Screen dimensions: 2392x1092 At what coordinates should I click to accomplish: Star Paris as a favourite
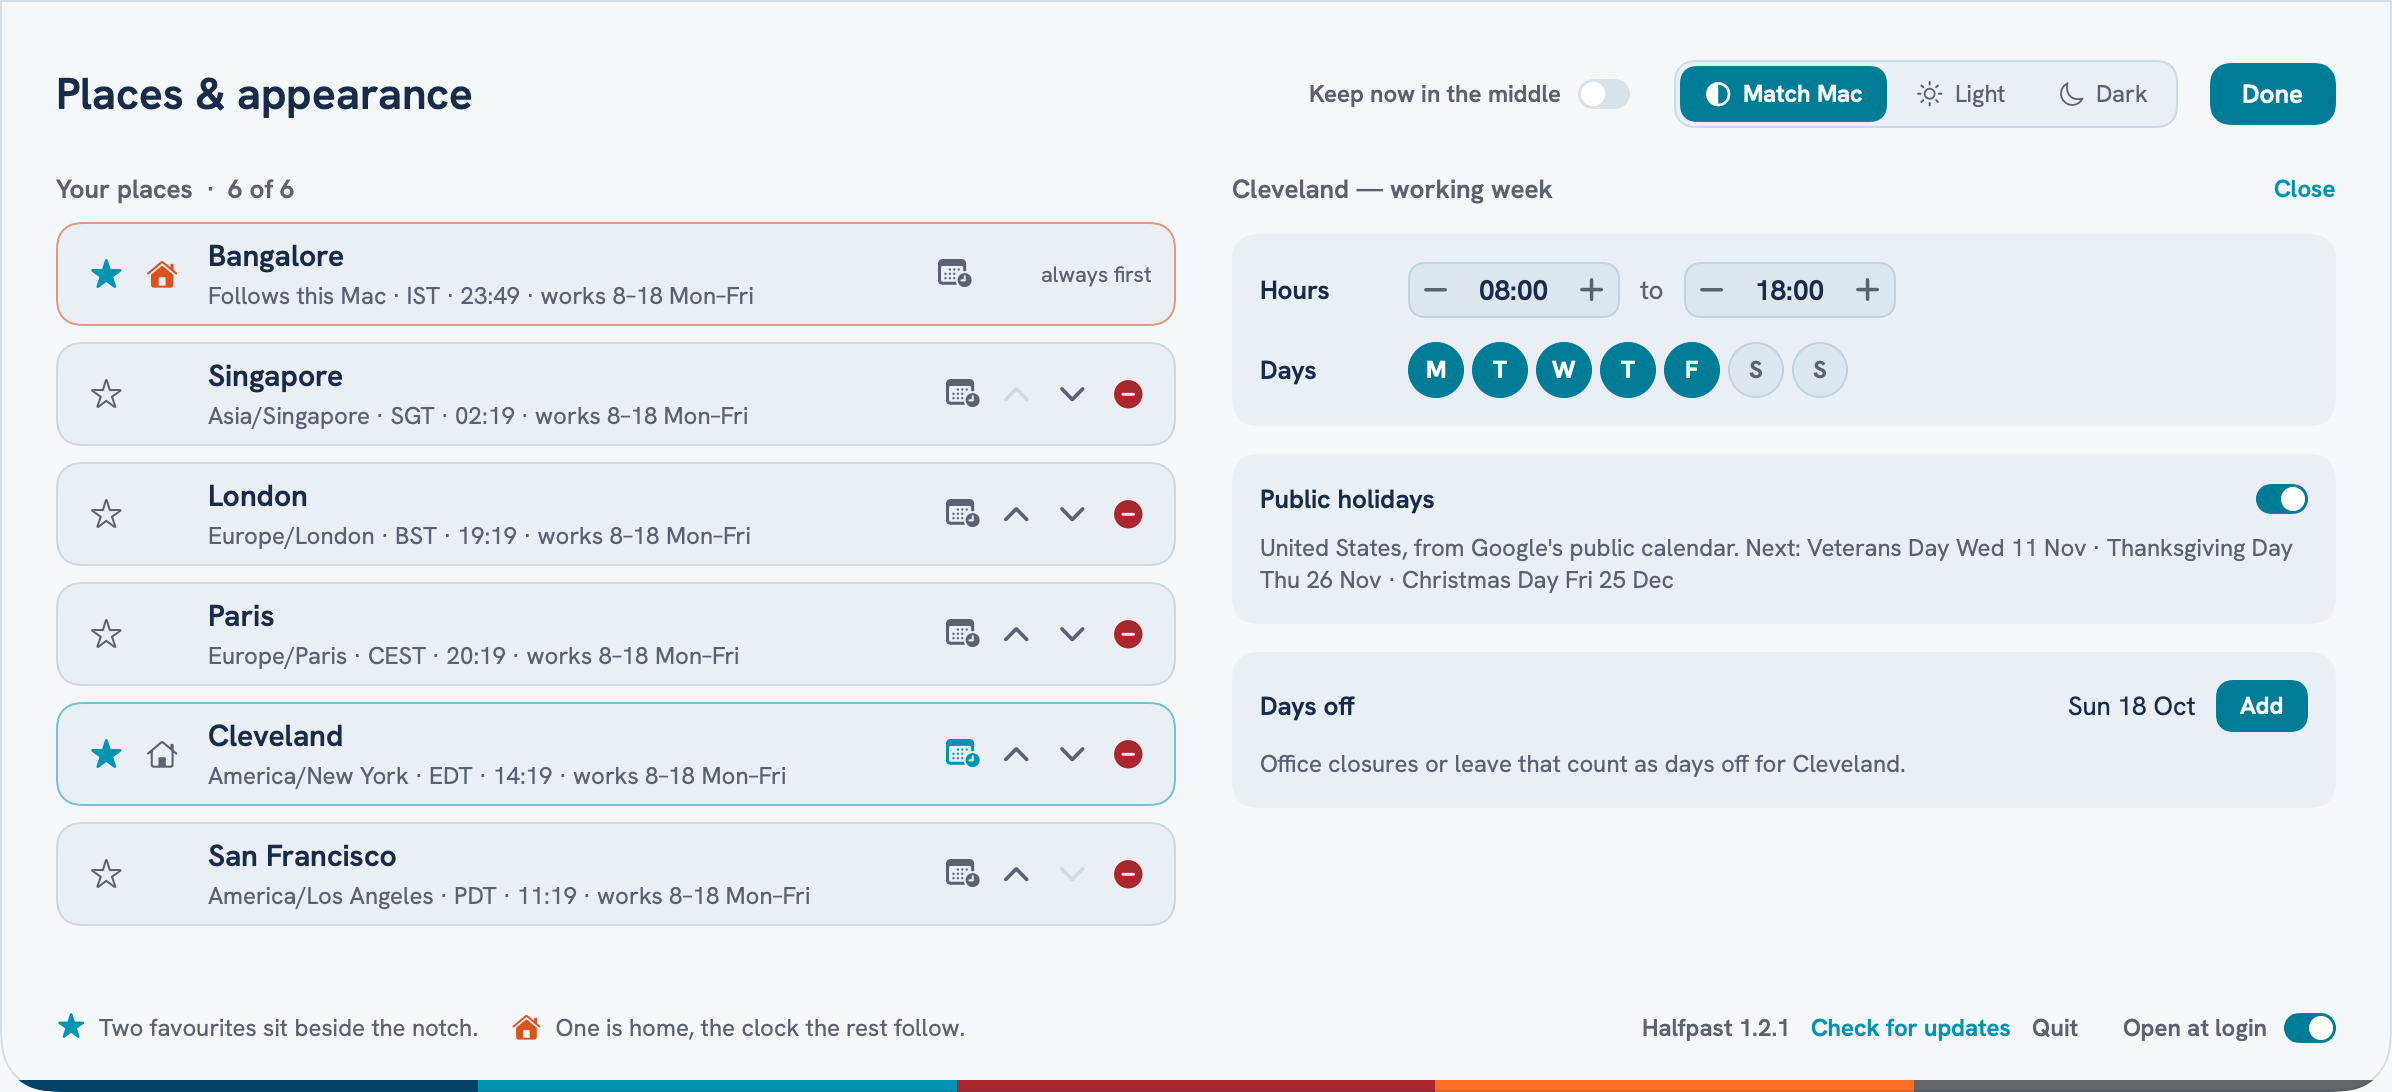pos(106,634)
